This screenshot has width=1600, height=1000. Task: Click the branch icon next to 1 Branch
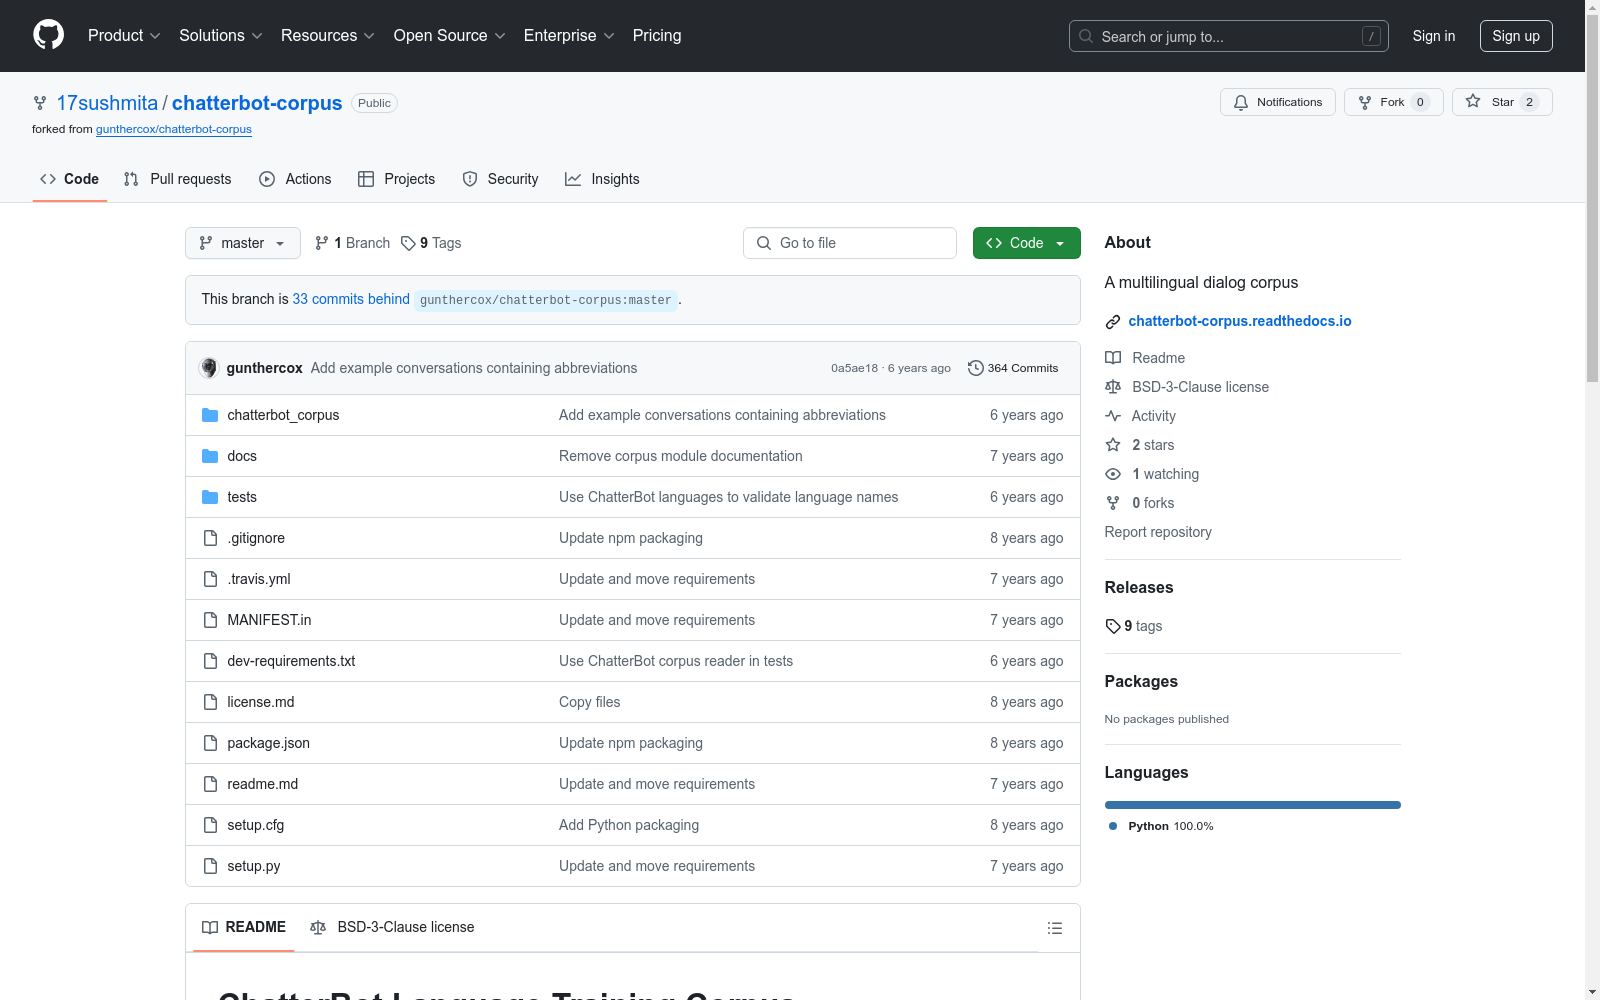click(x=322, y=243)
